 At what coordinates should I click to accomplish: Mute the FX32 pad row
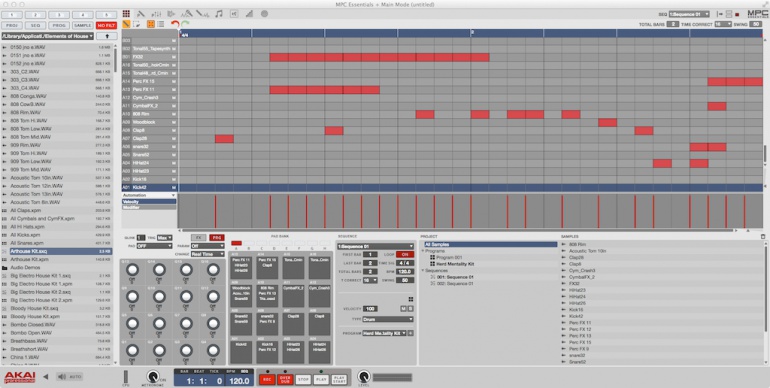174,57
